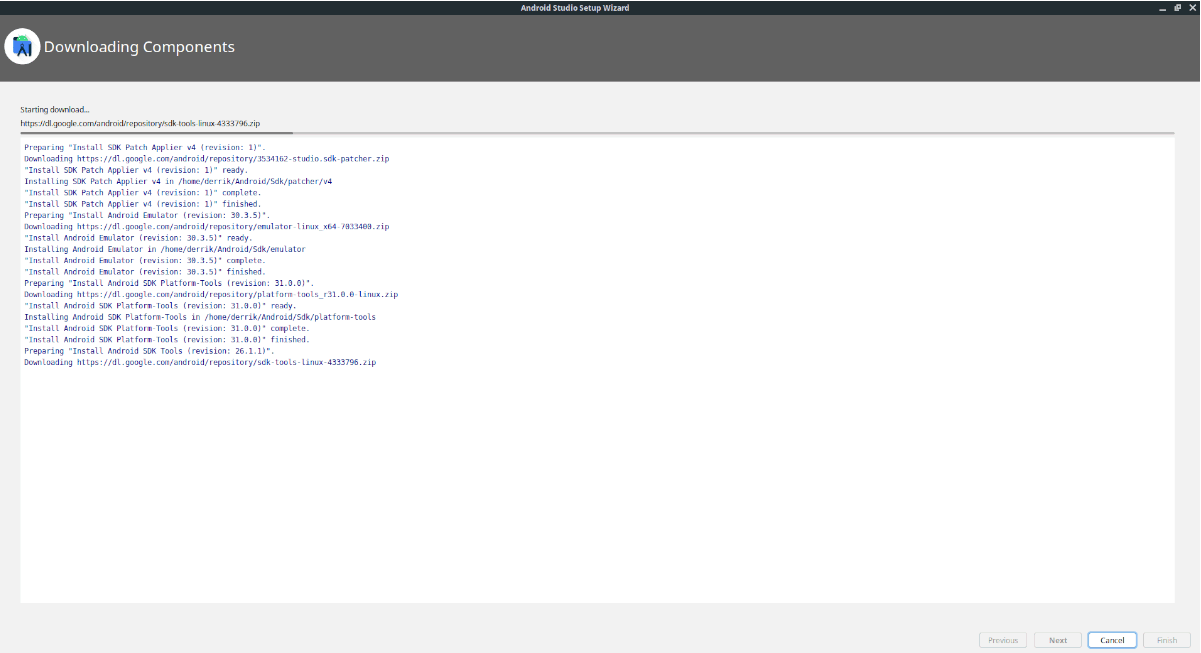Screen dimensions: 1201x653
Task: Minimize the Setup Wizard window
Action: pos(1161,7)
